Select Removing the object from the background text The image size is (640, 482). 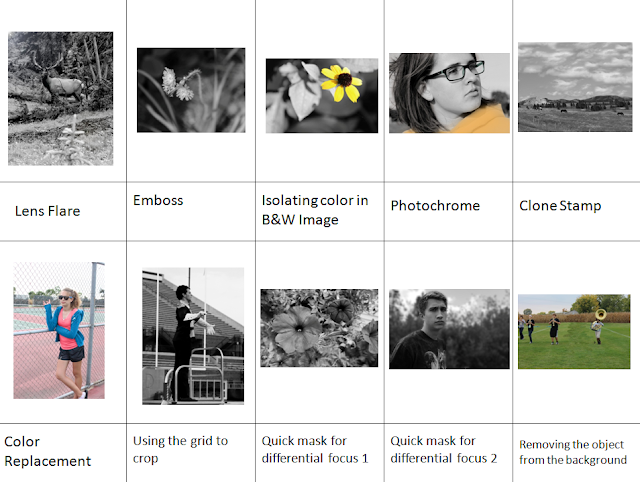573,452
